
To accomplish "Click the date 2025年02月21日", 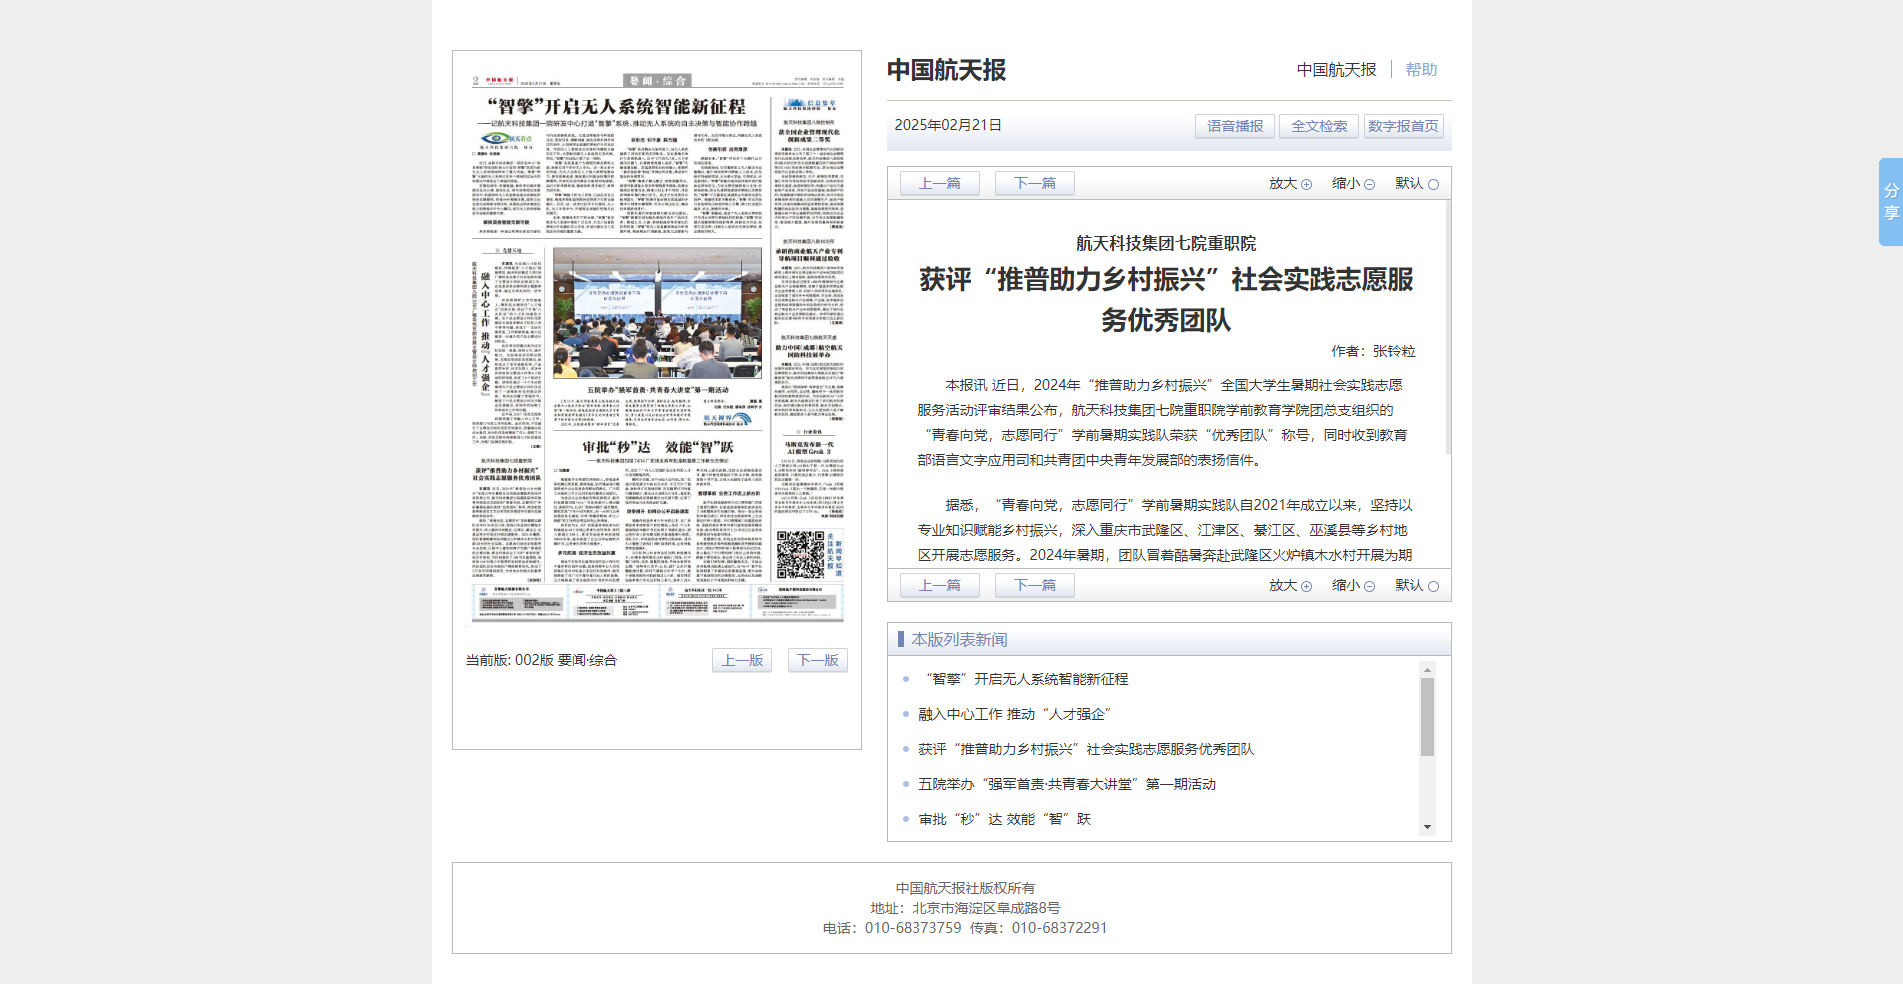I will click(948, 125).
